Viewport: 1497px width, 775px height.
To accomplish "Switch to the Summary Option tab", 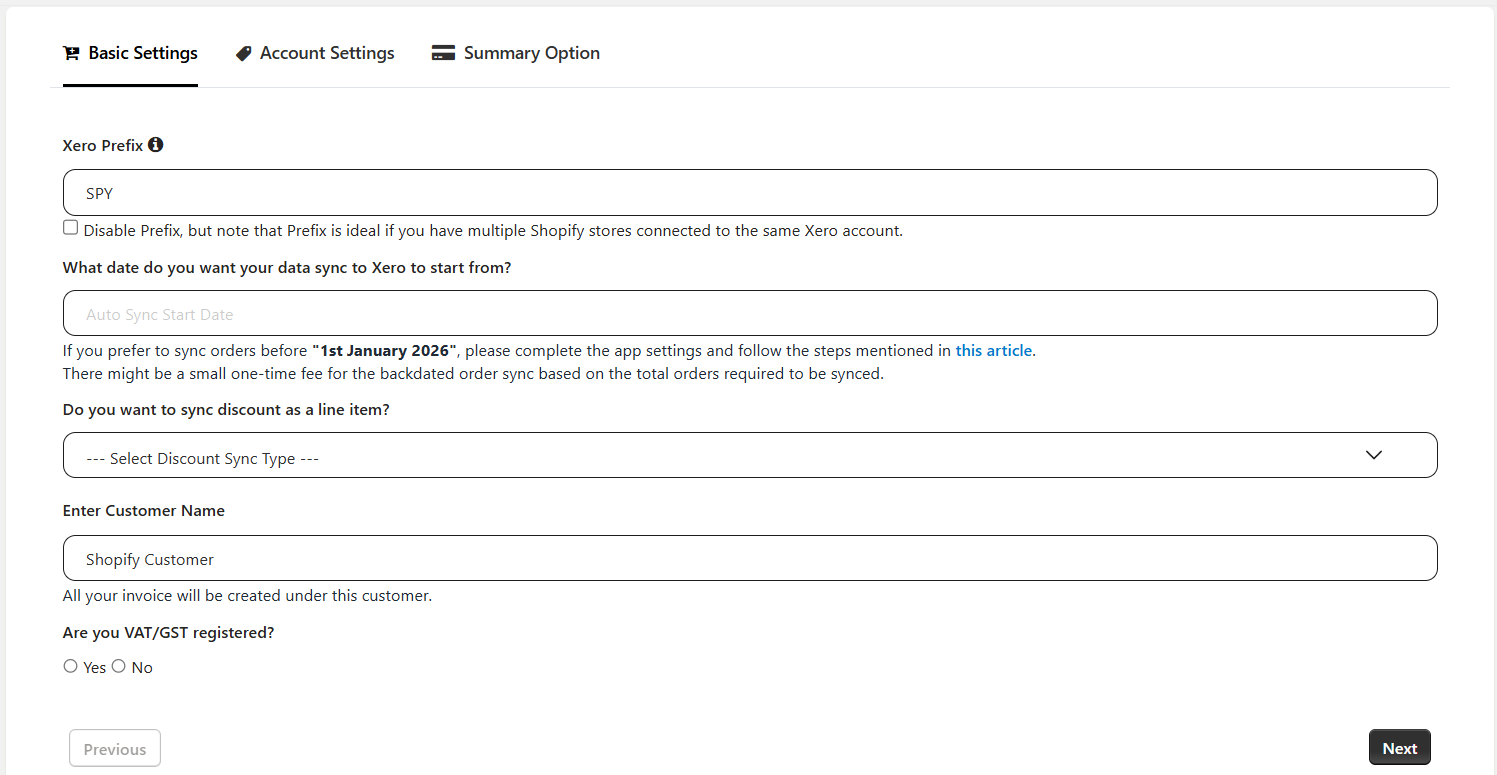I will (x=531, y=53).
